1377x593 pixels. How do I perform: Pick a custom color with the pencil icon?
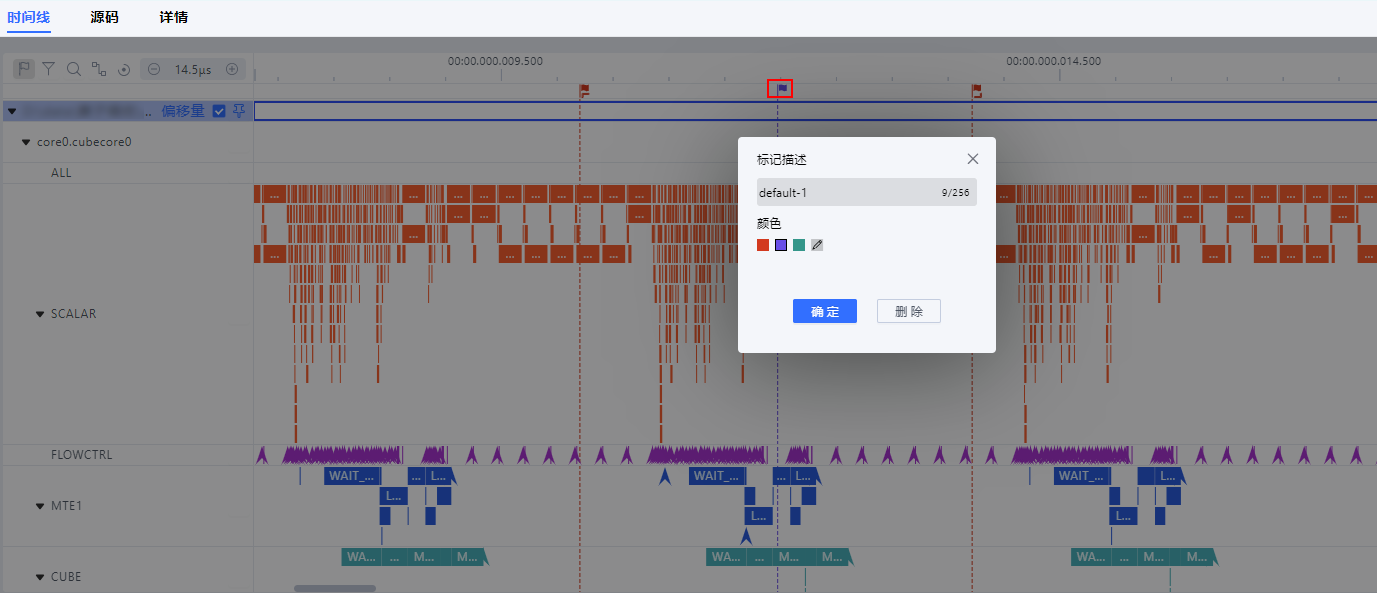click(x=817, y=245)
